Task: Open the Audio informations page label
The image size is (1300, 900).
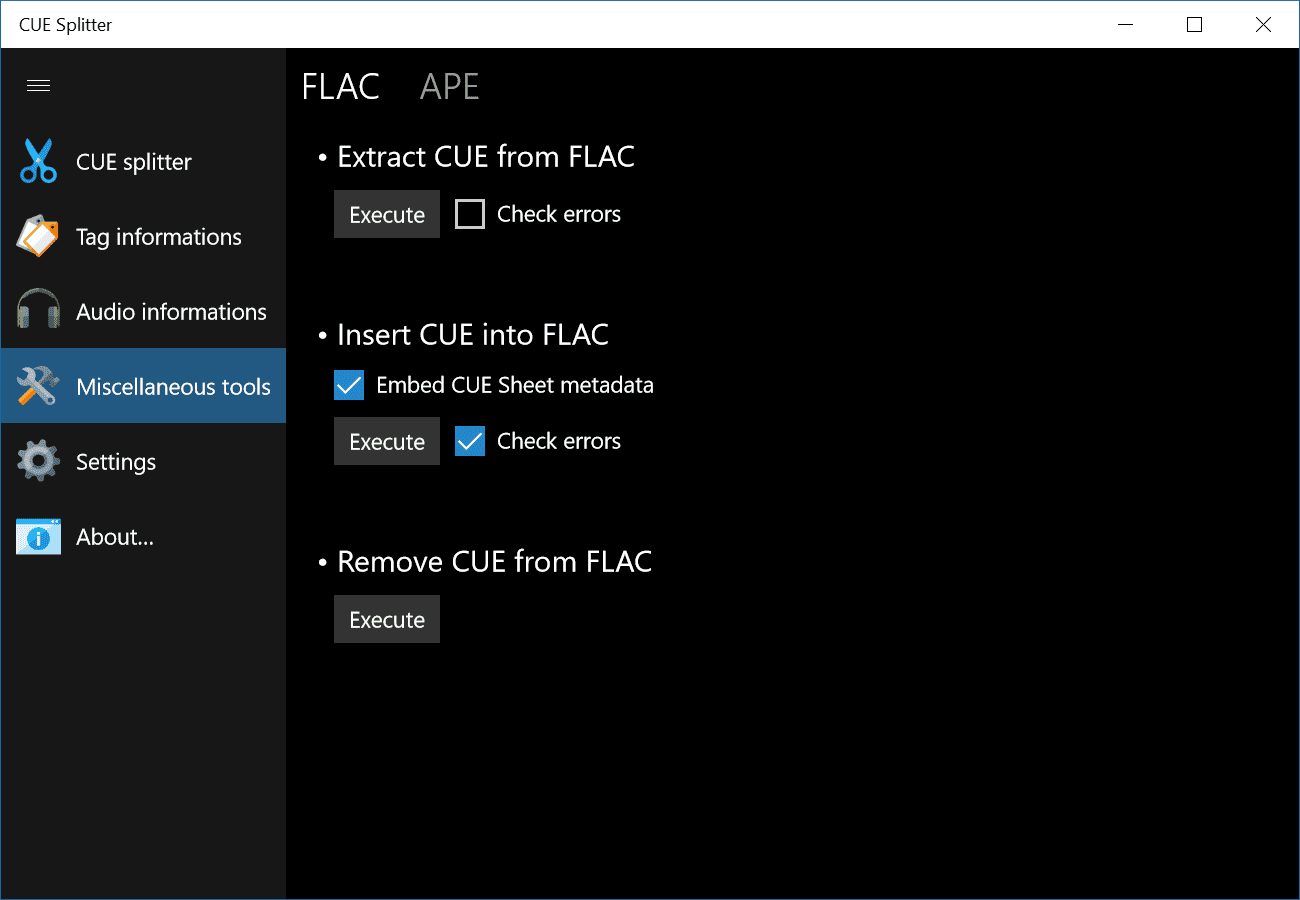Action: [171, 312]
